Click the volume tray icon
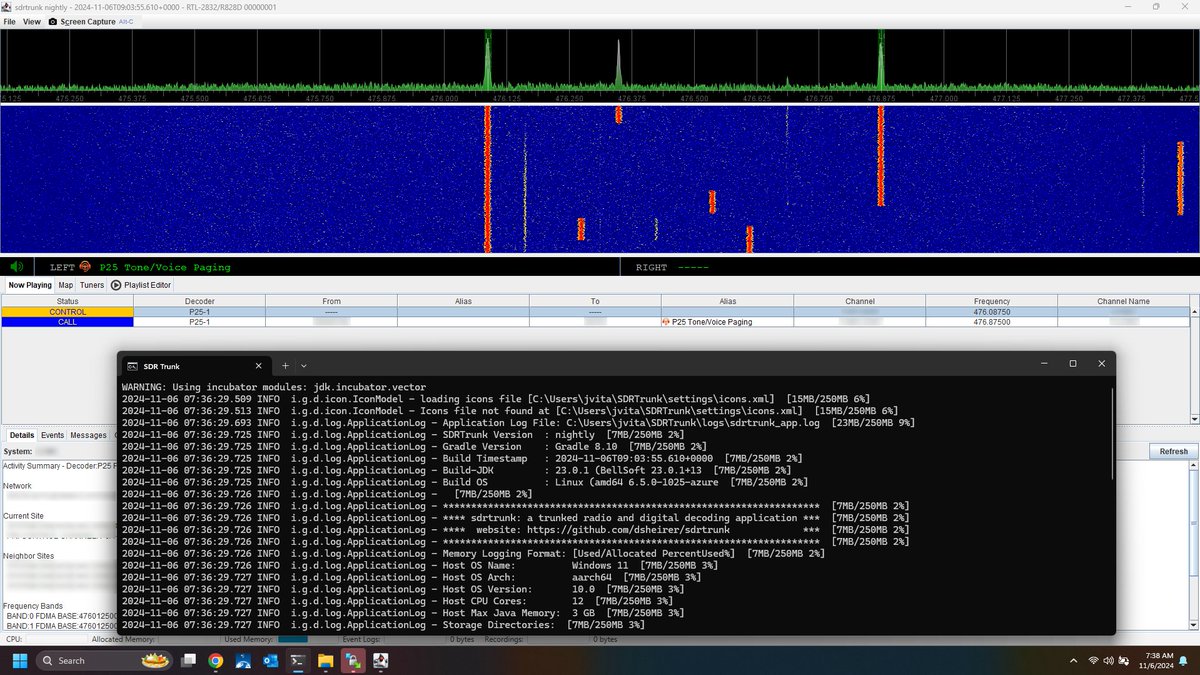The height and width of the screenshot is (675, 1200). [1111, 660]
